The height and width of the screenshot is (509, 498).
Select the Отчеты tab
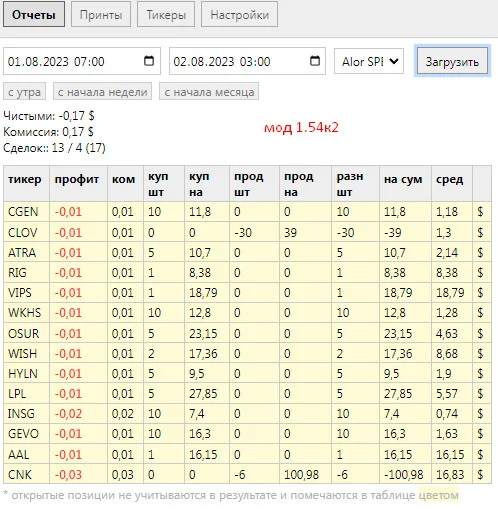coord(34,15)
